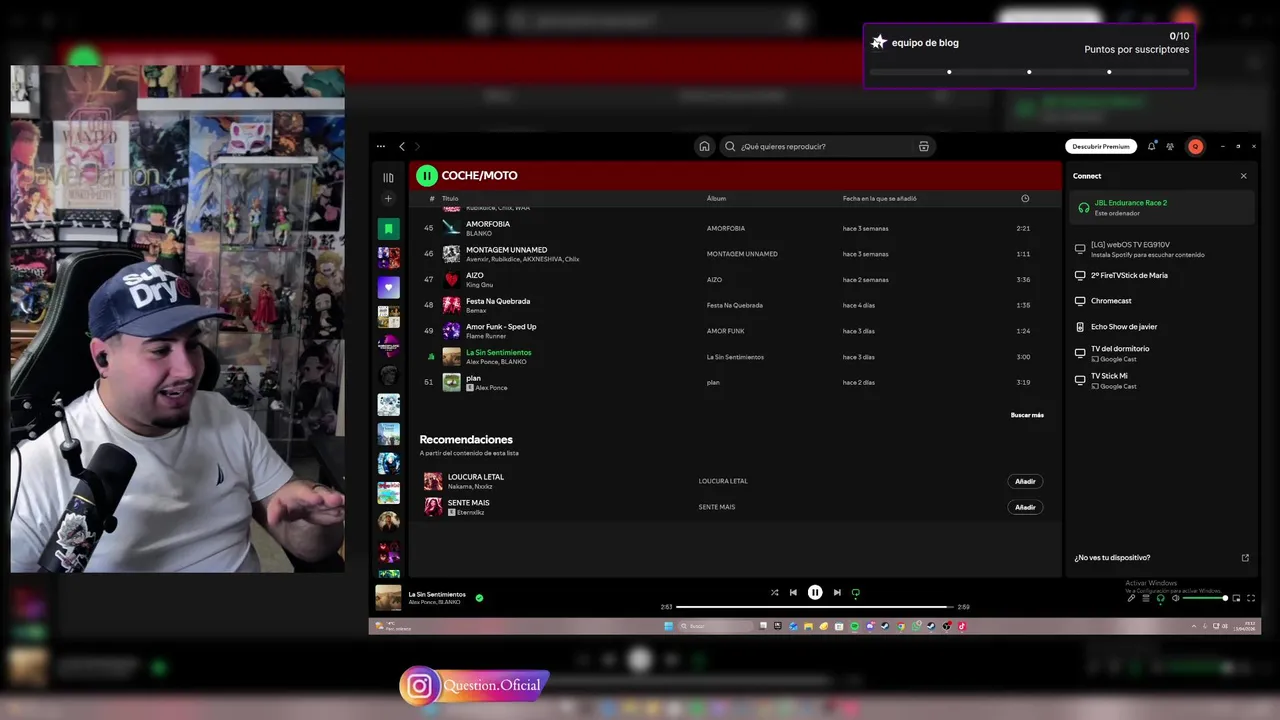Collapse Your Library sidebar icon
The width and height of the screenshot is (1280, 720).
pos(388,177)
